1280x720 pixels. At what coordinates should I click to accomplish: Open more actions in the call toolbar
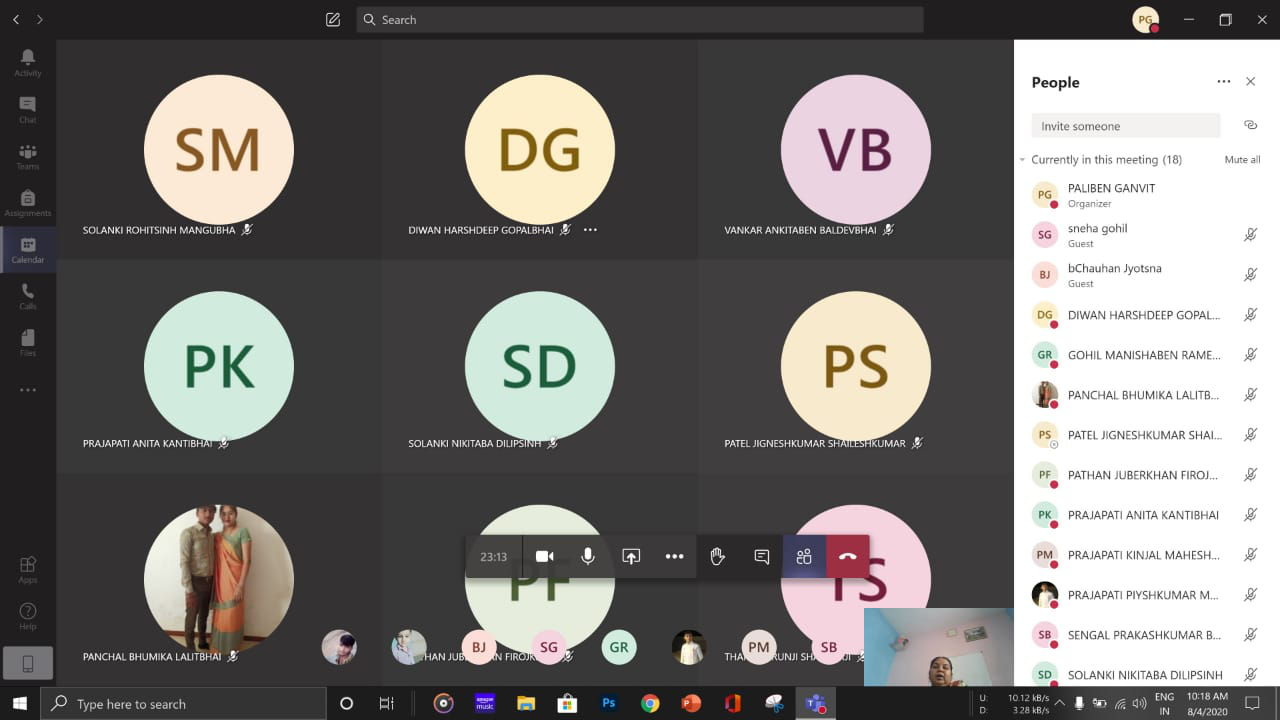[674, 557]
